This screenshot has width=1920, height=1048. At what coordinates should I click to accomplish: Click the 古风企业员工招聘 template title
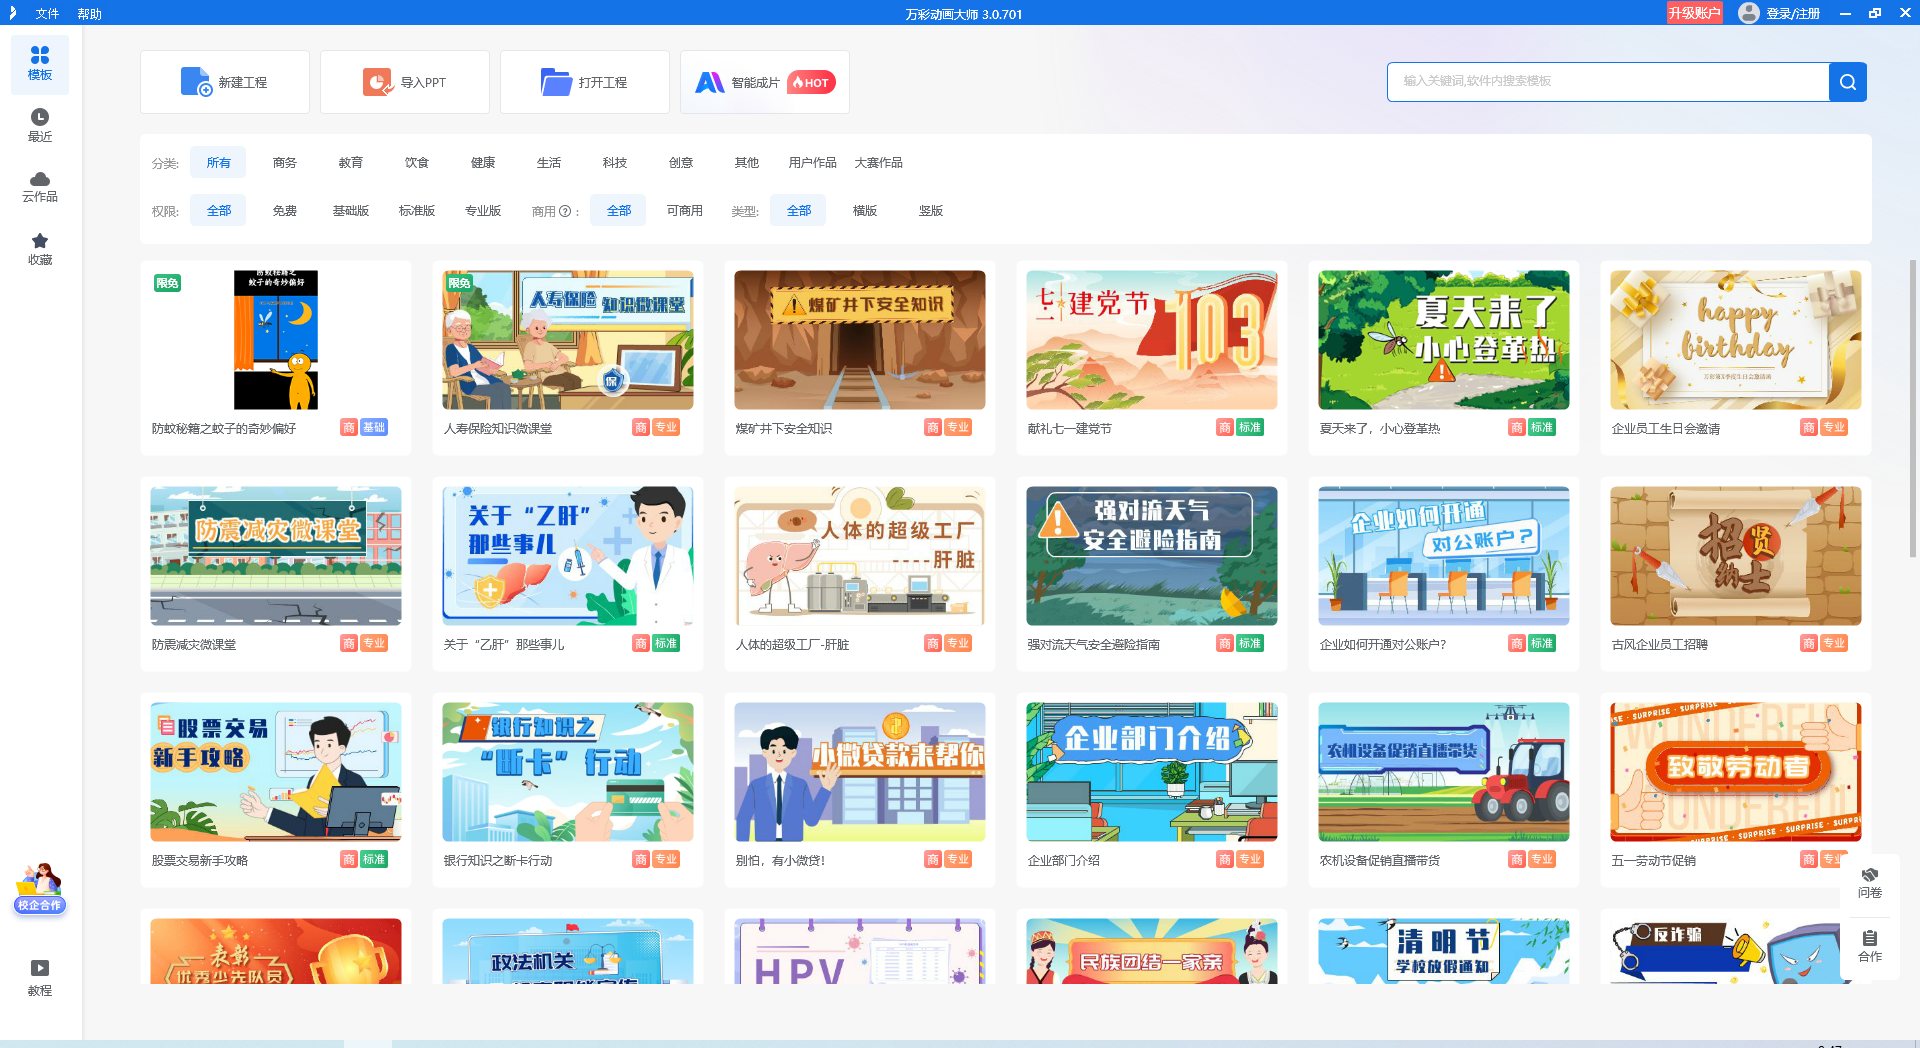point(1660,645)
